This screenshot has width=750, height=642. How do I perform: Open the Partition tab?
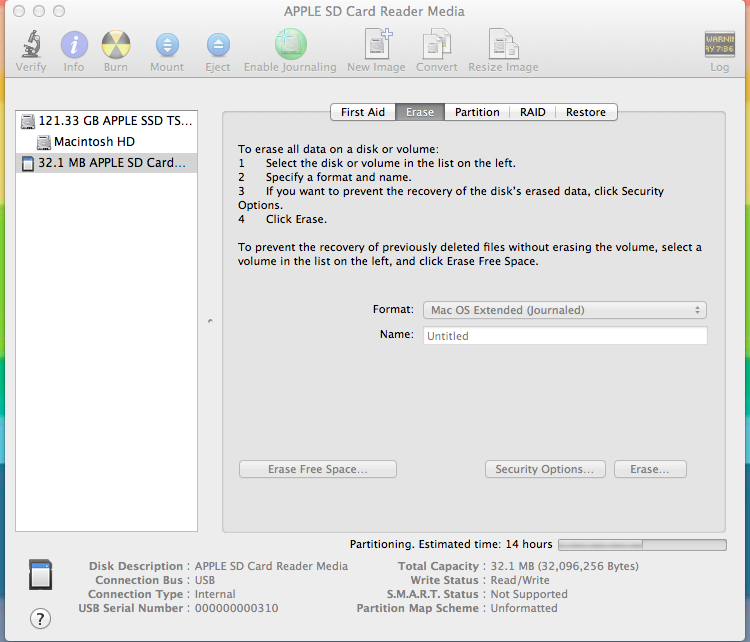[477, 112]
